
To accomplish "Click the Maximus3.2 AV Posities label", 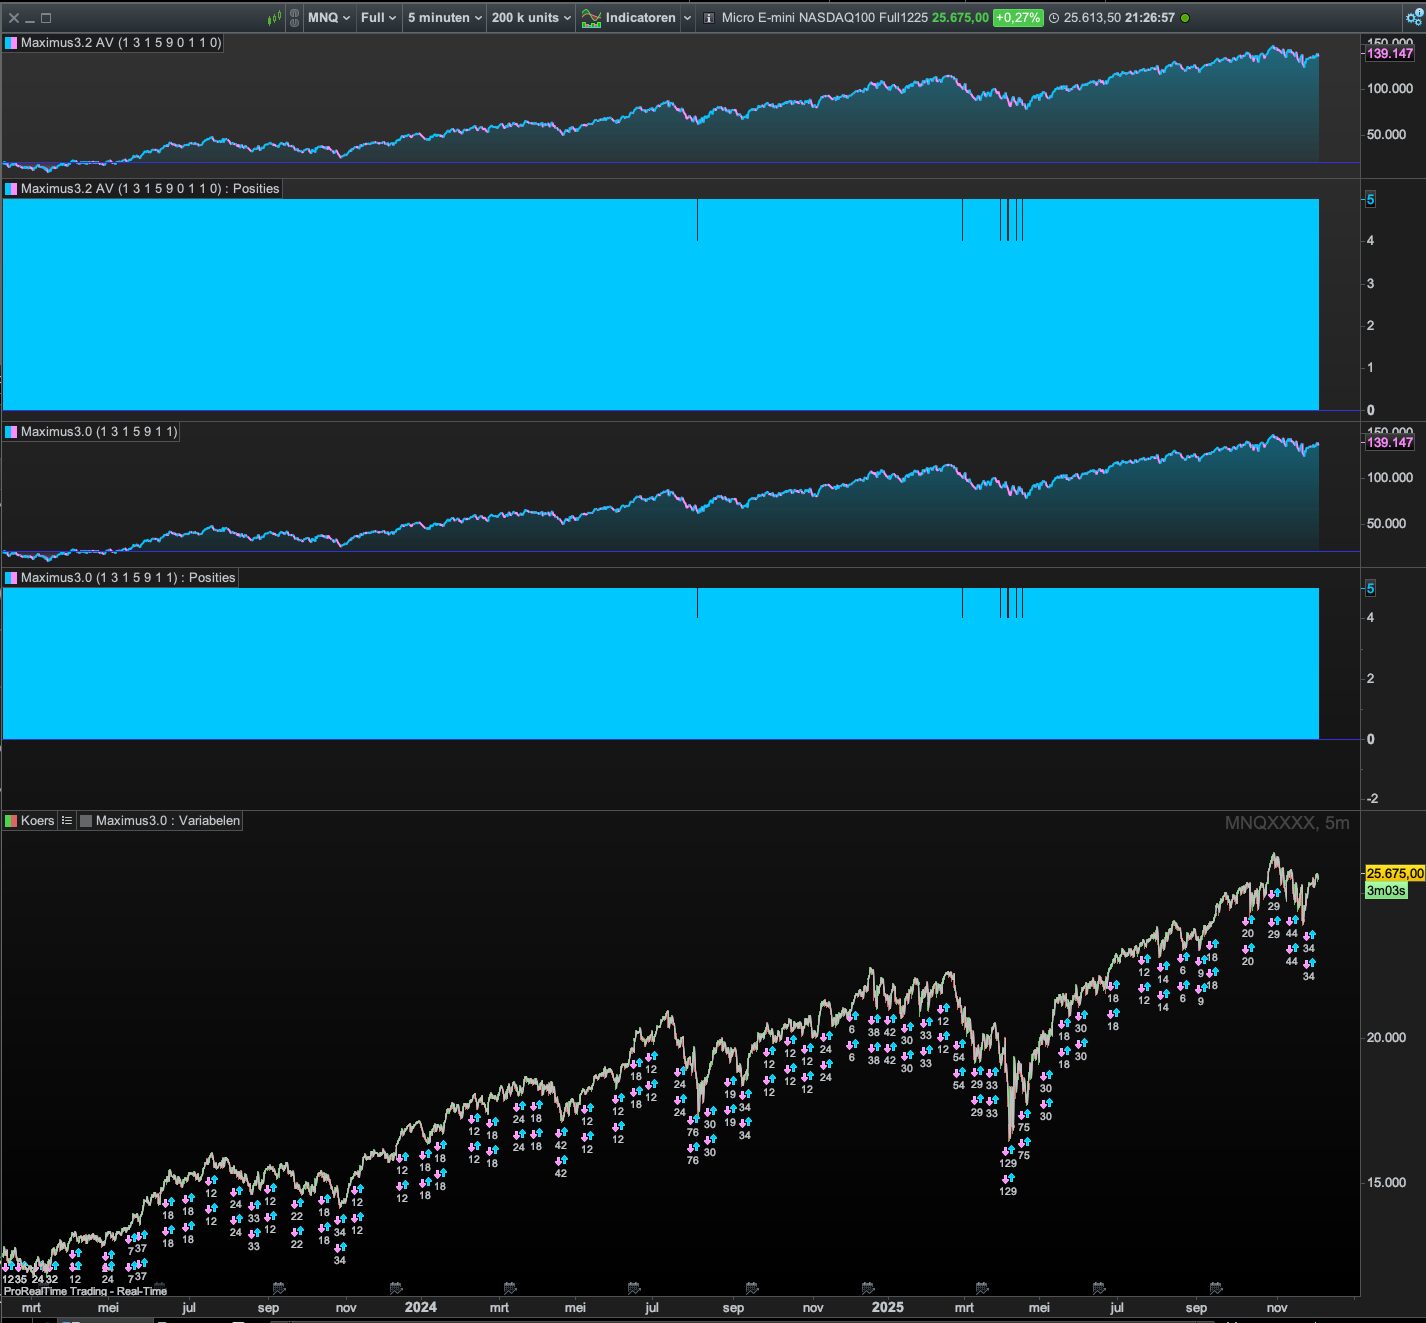I will 150,188.
